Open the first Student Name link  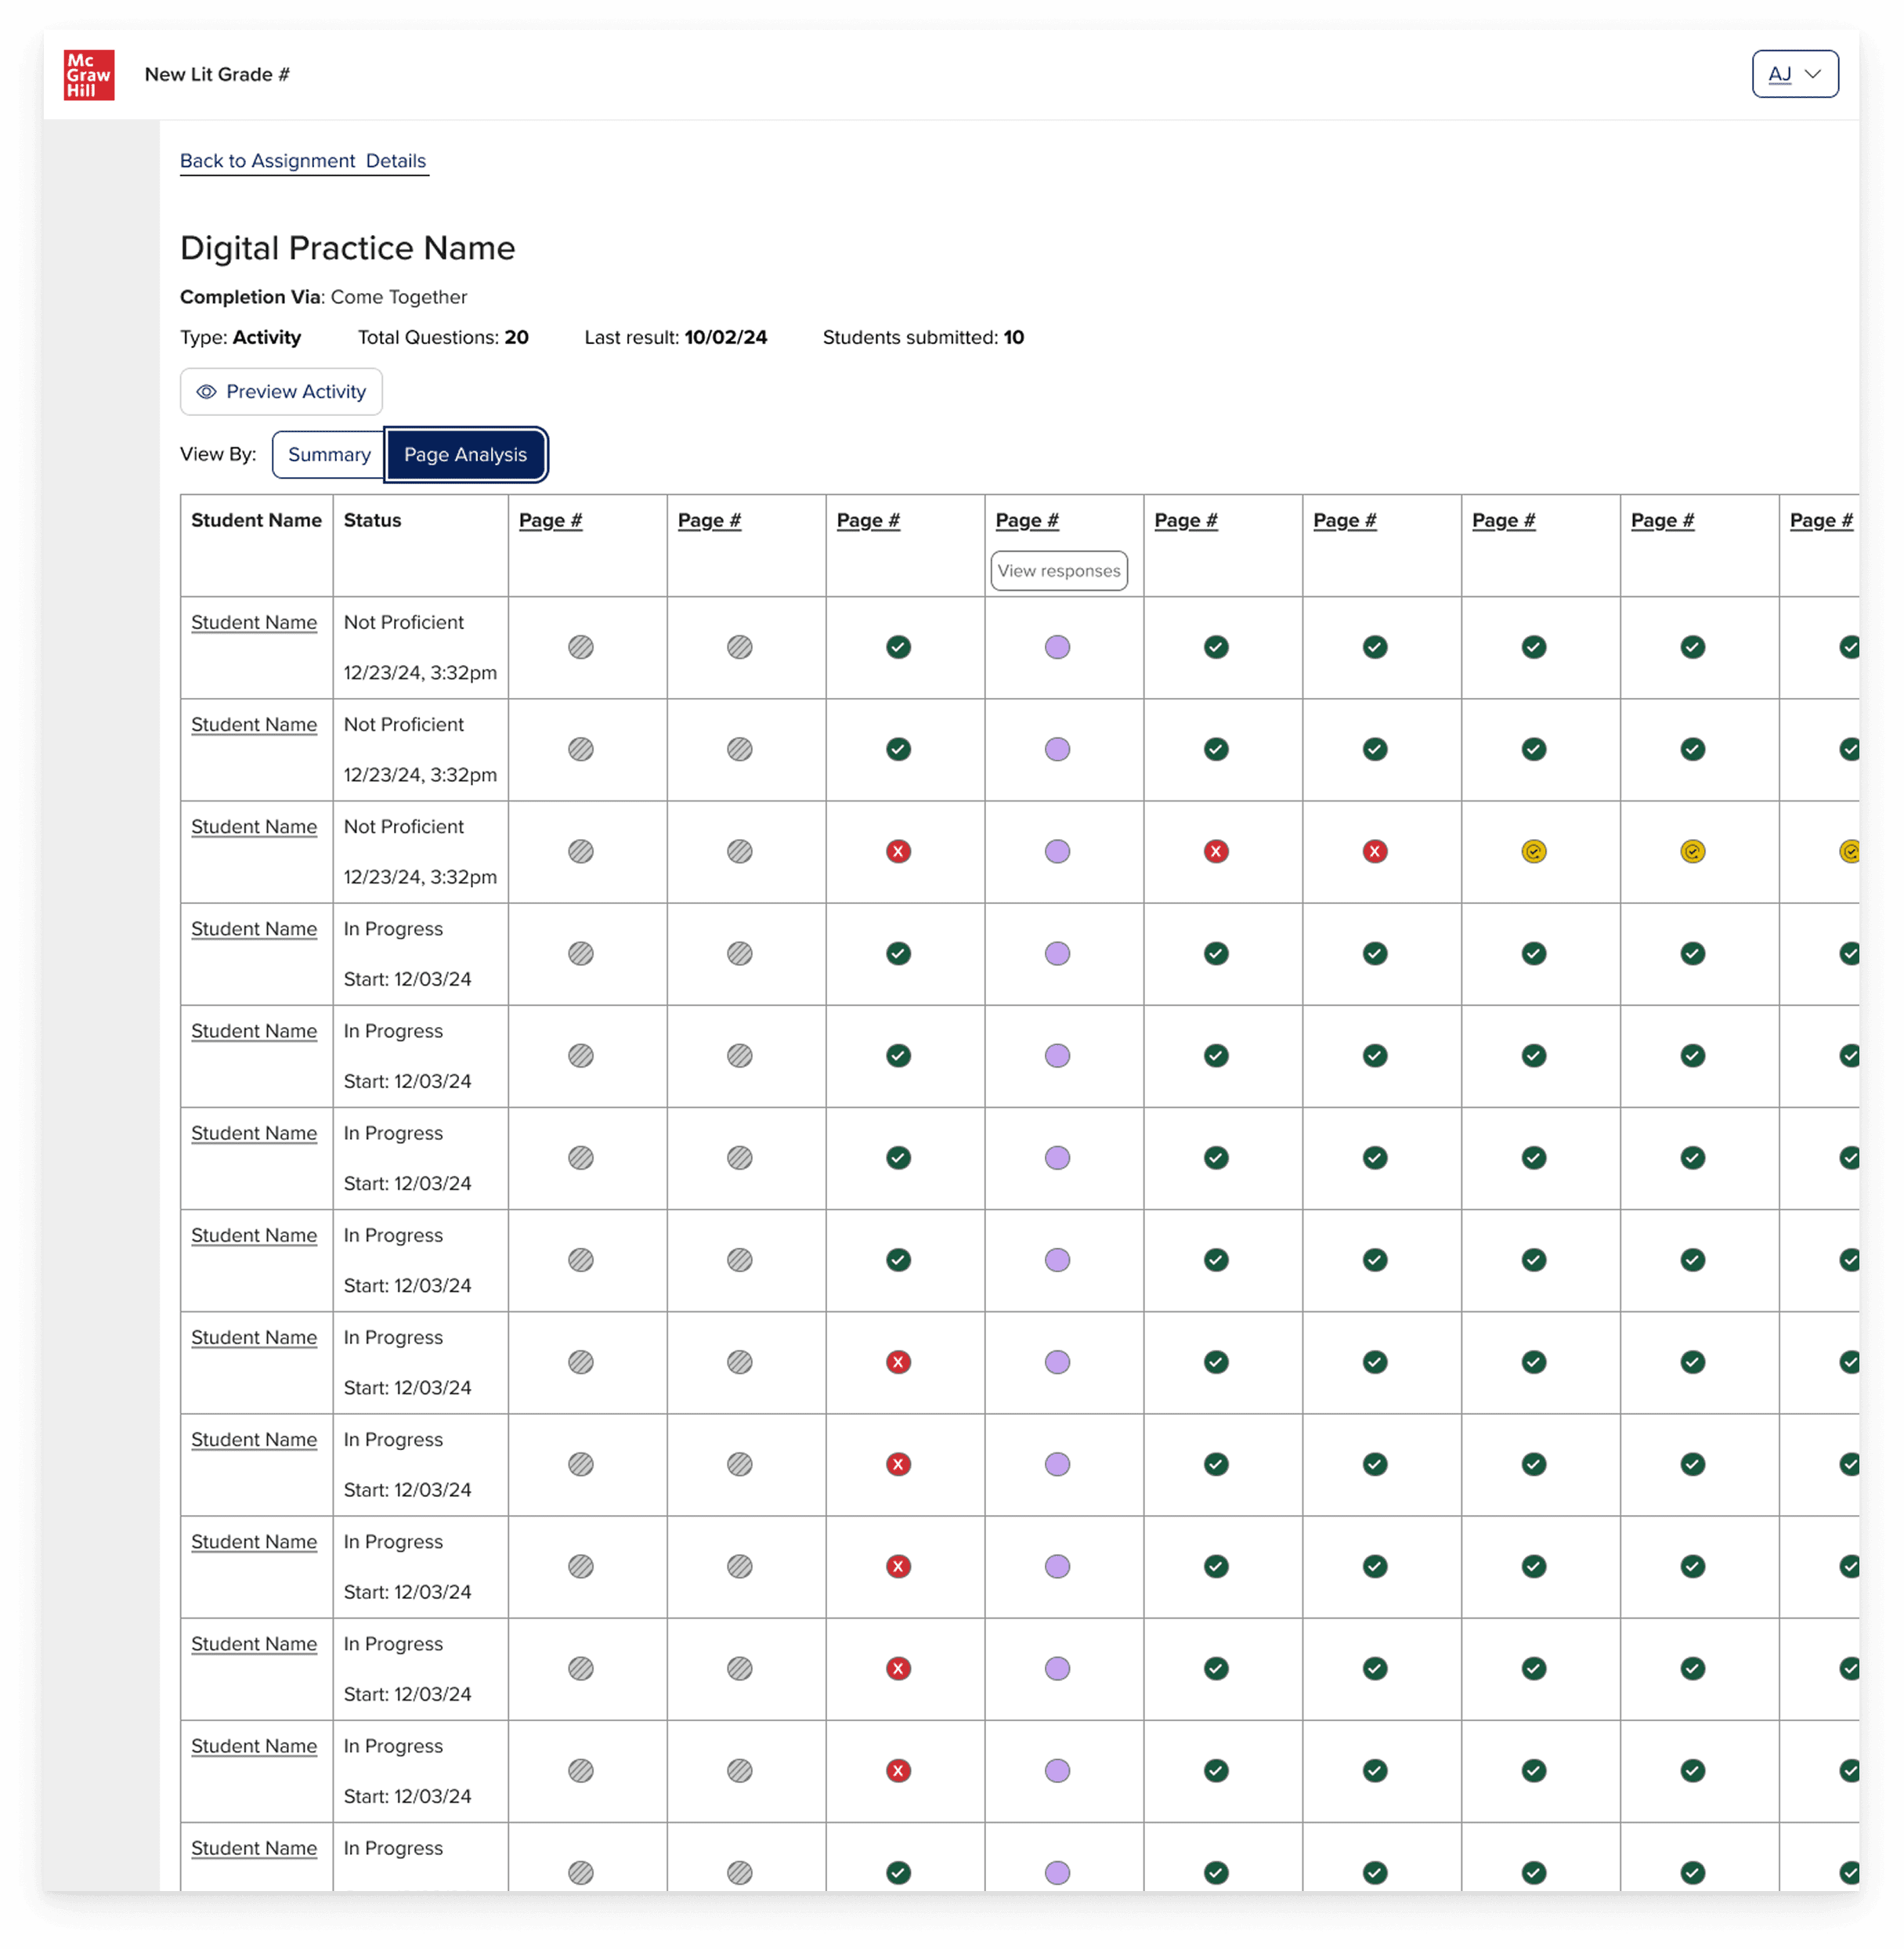point(254,622)
